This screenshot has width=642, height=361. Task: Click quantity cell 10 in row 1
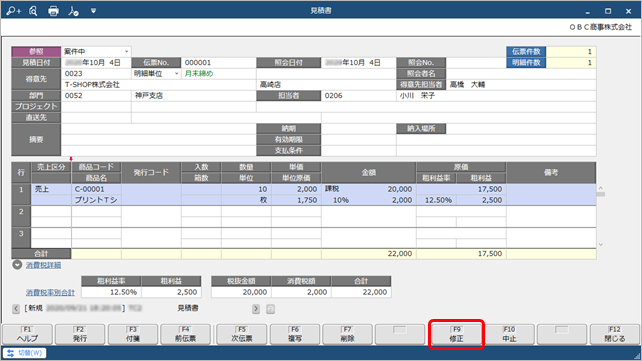coord(246,189)
